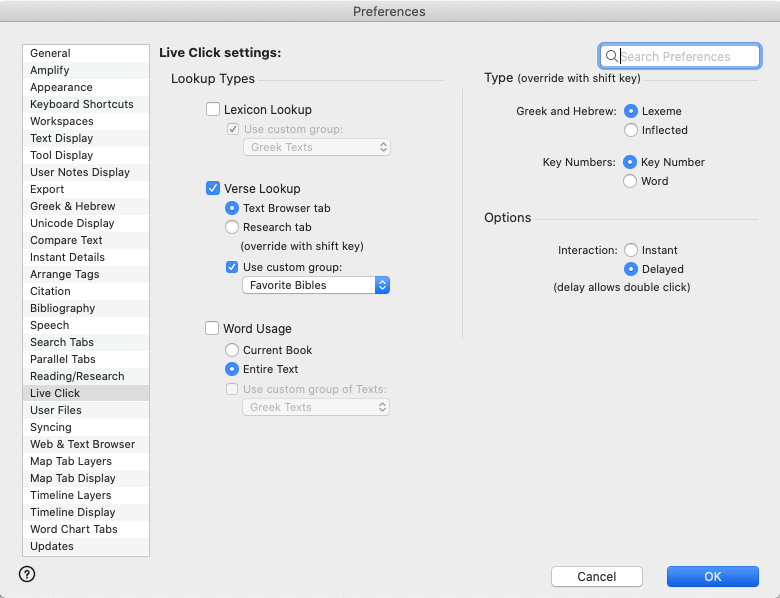Open the Favorite Bibles dropdown
Screen dimensions: 780x598
316,286
